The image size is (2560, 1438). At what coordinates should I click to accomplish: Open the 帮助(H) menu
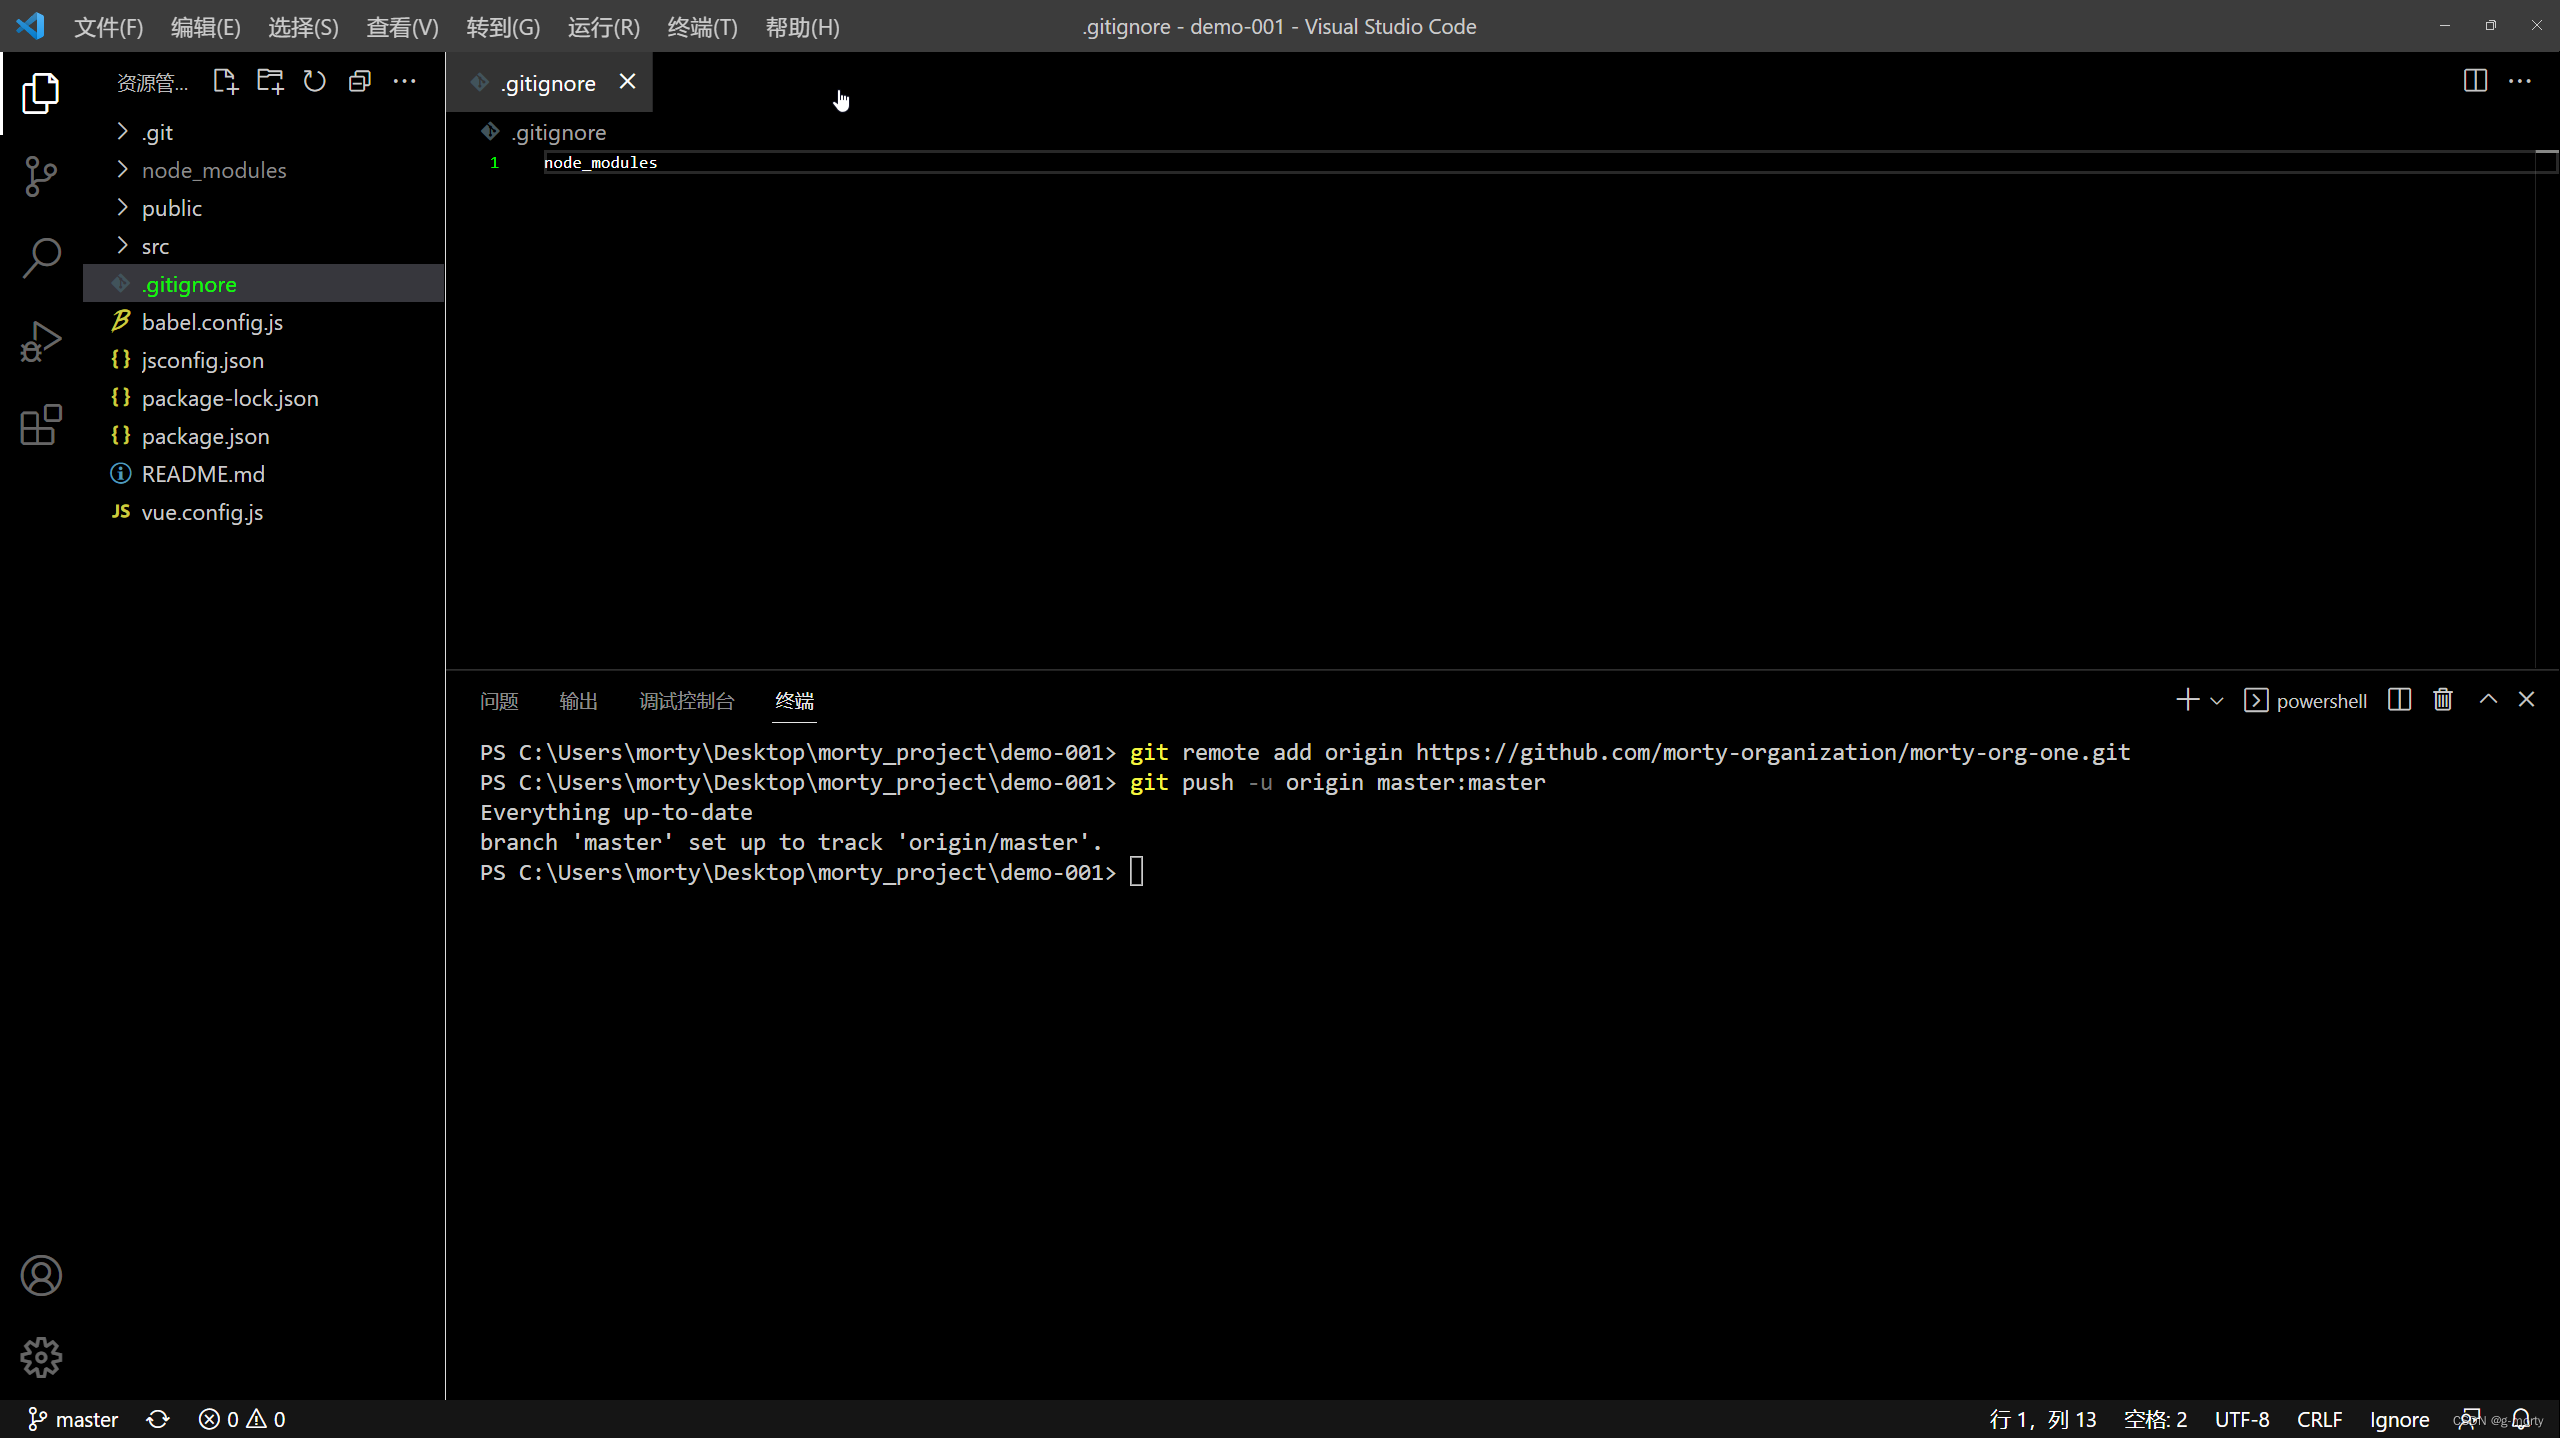click(802, 27)
